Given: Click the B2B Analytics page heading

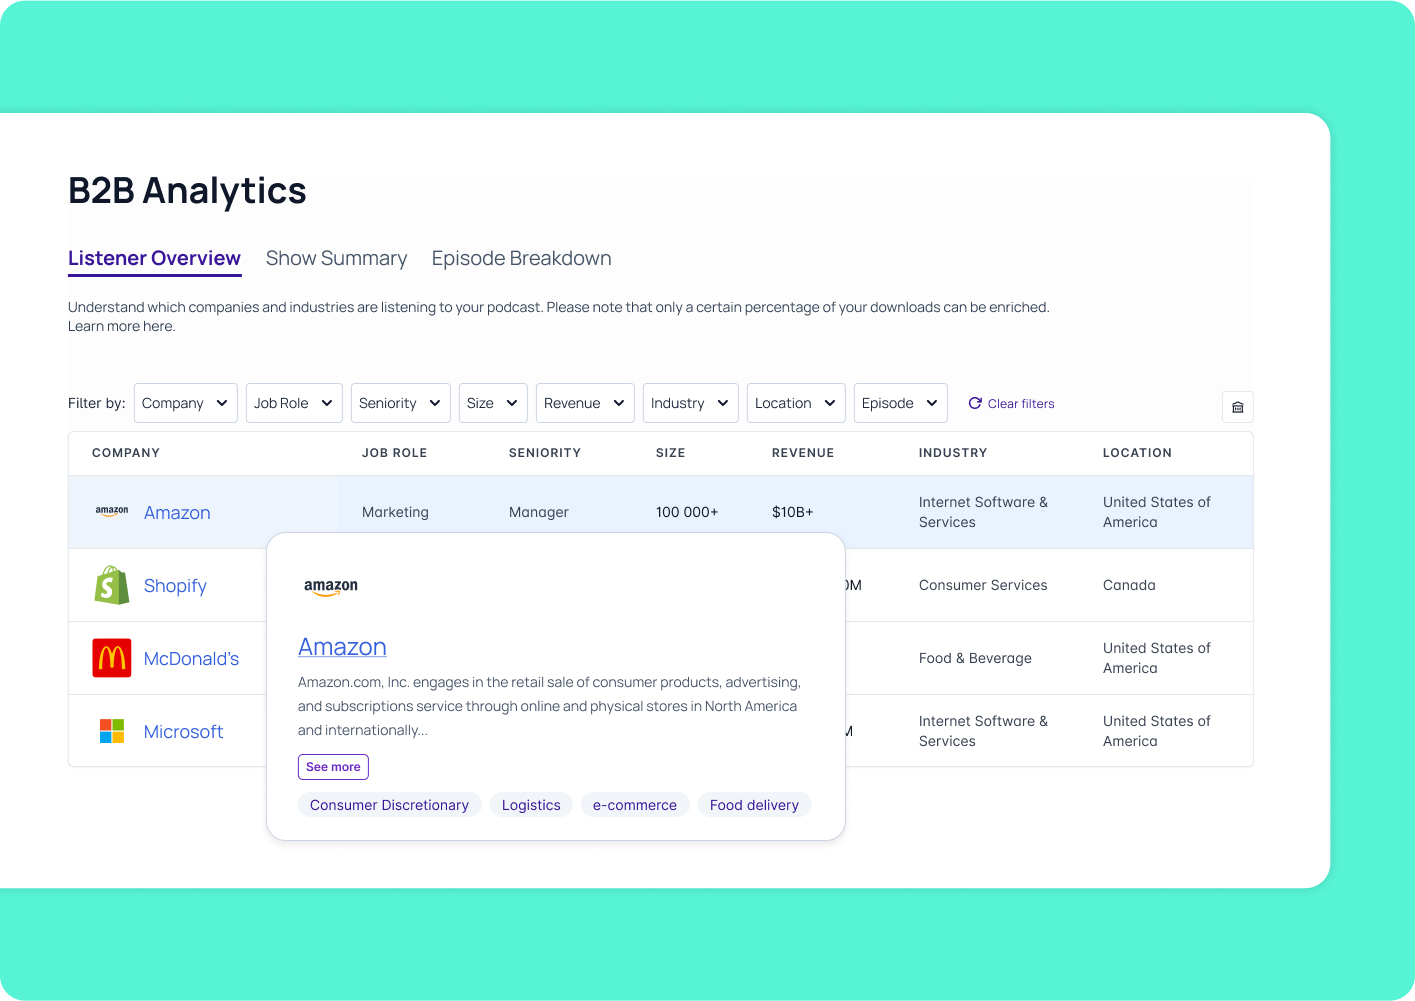Looking at the screenshot, I should (x=187, y=190).
